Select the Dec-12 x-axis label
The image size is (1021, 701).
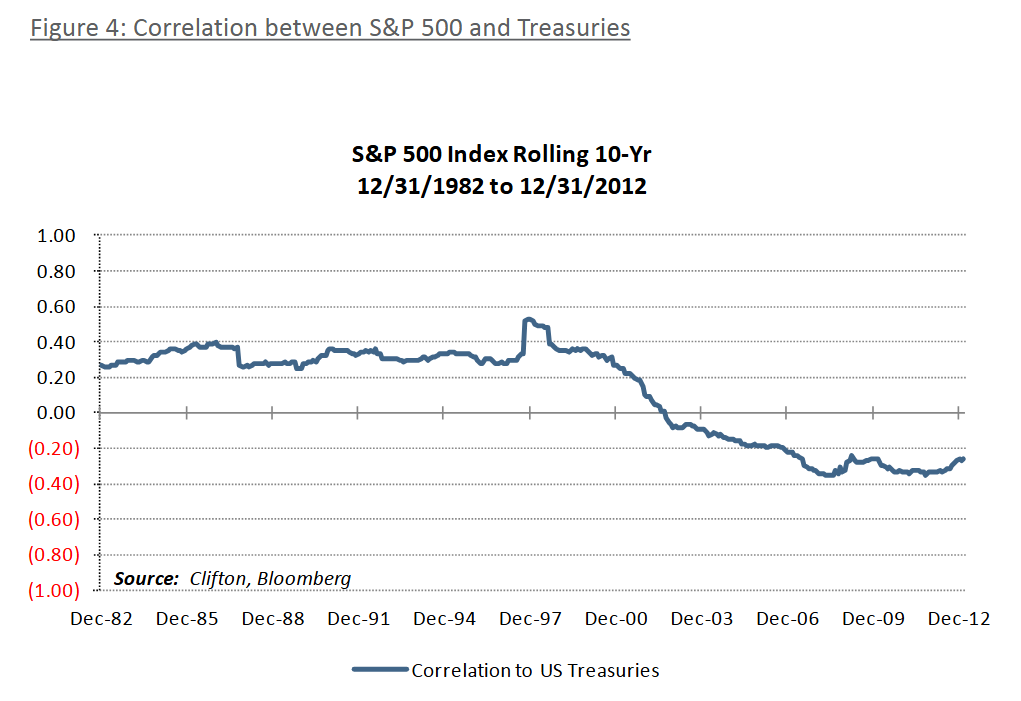960,619
